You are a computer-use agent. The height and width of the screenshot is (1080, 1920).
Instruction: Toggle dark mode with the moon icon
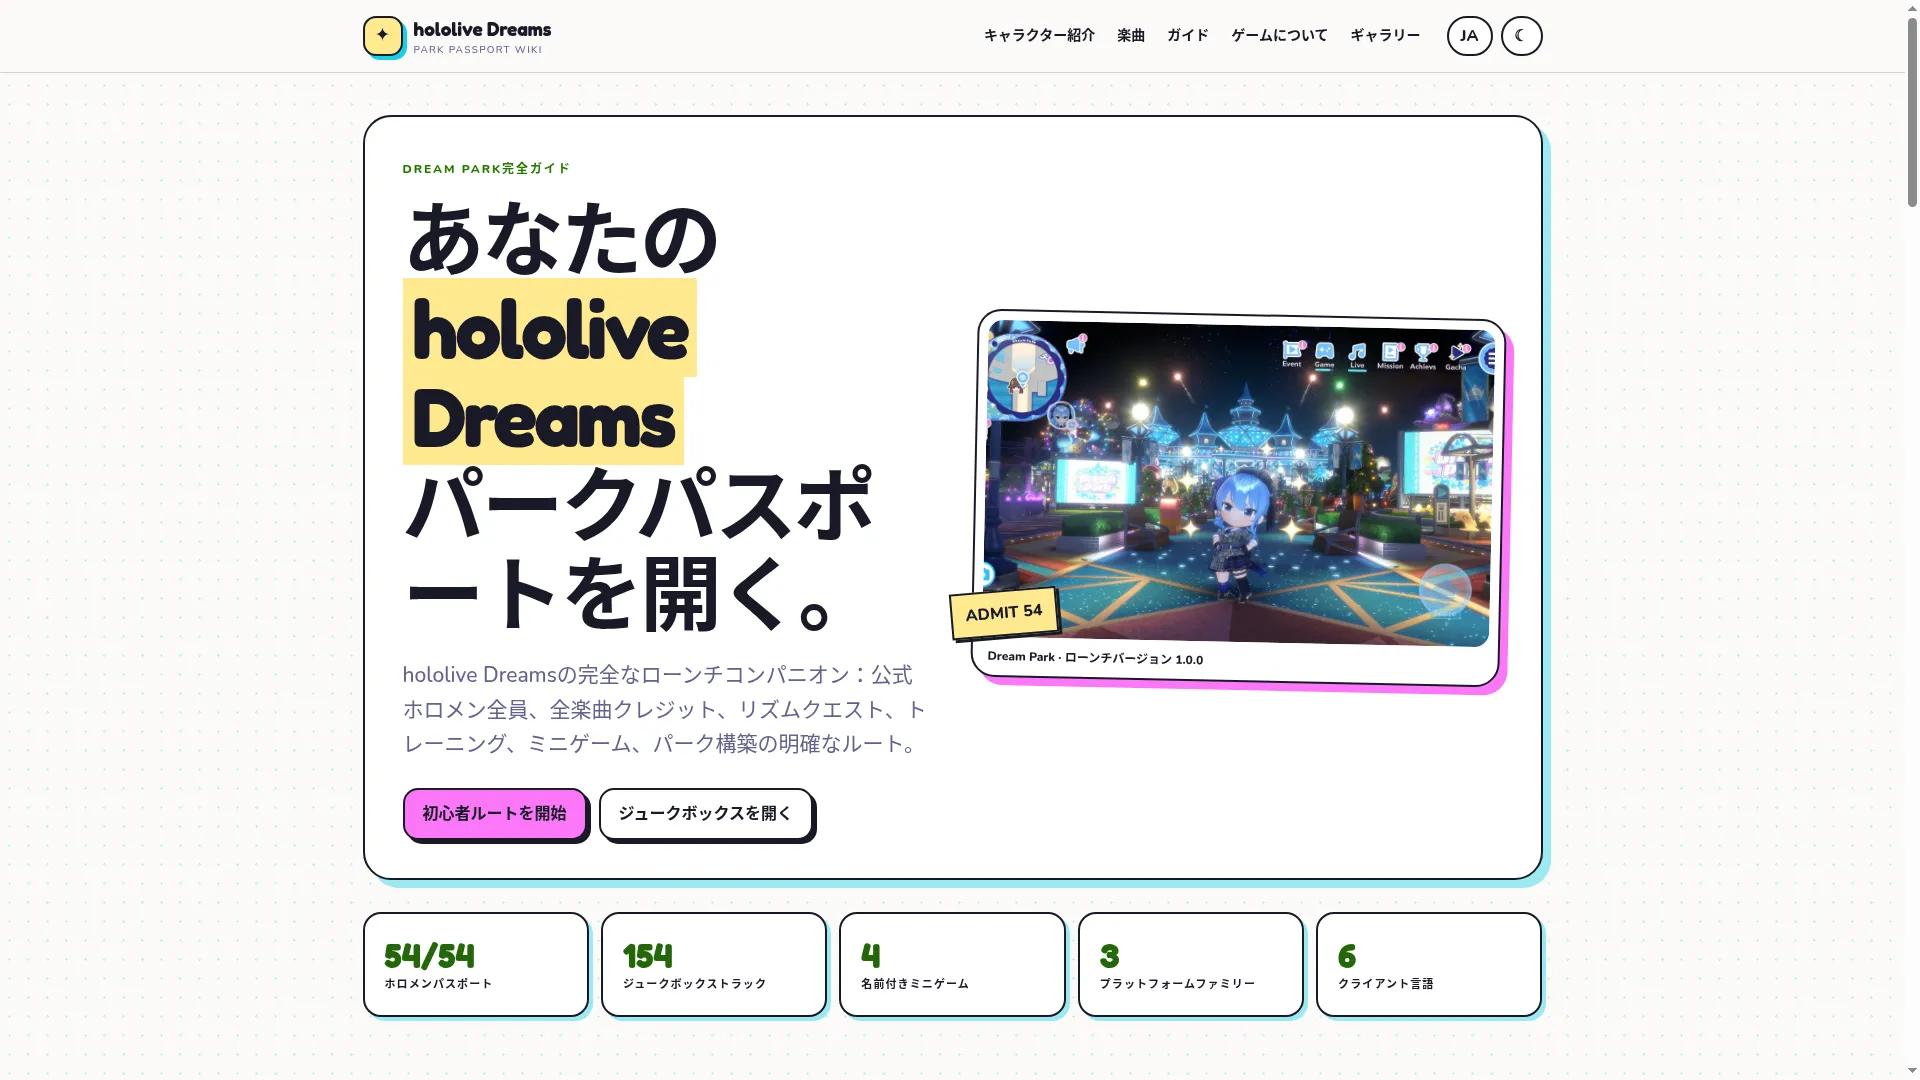(1521, 36)
